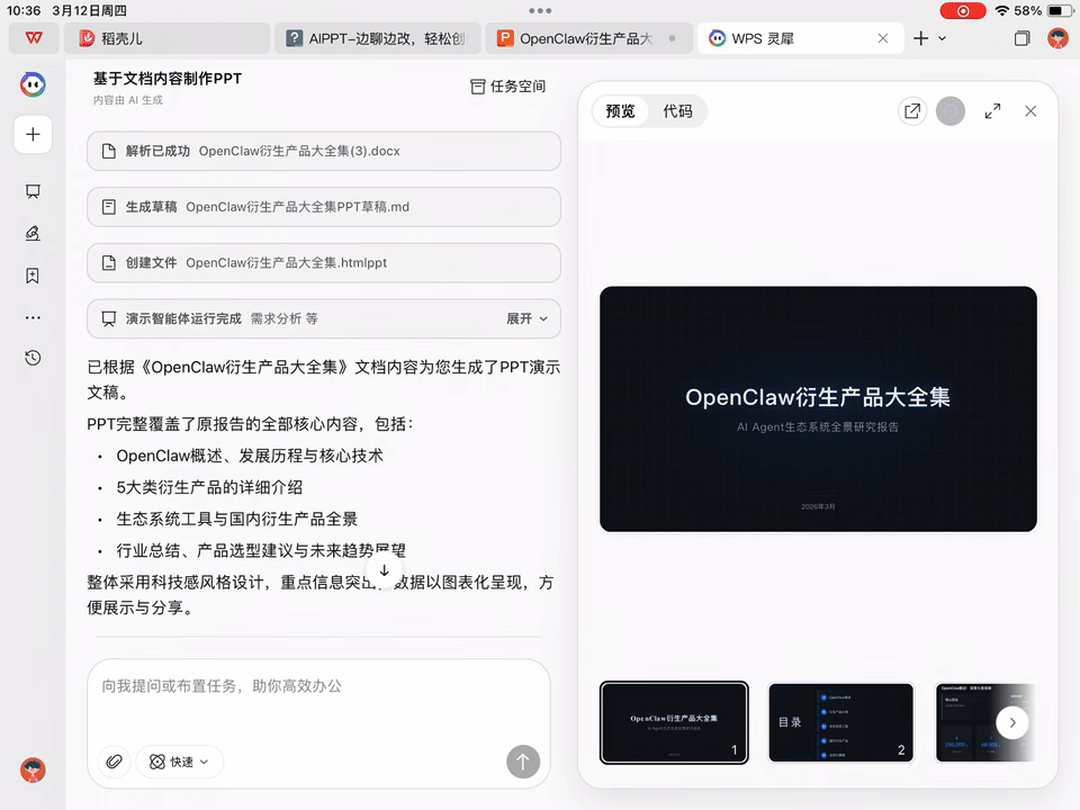
Task: Expand 演示智能体运行完成 details with 展开
Action: (527, 319)
